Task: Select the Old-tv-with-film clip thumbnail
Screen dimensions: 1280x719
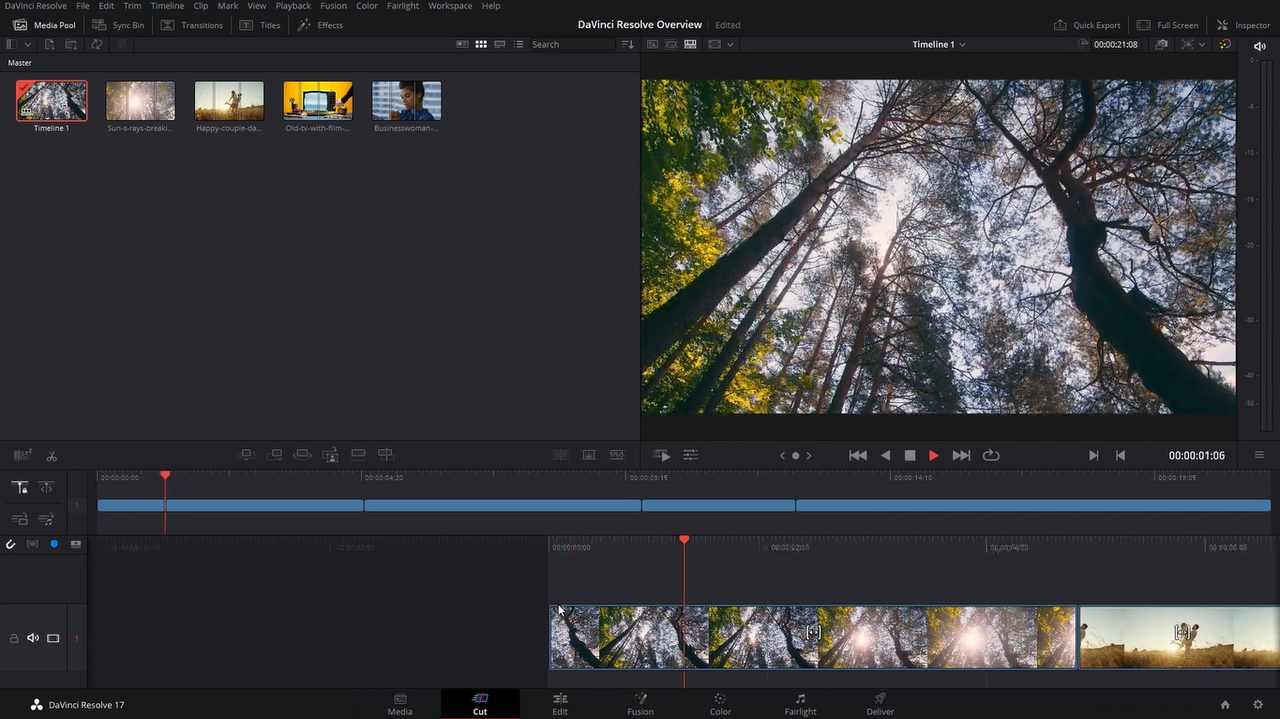Action: point(318,101)
